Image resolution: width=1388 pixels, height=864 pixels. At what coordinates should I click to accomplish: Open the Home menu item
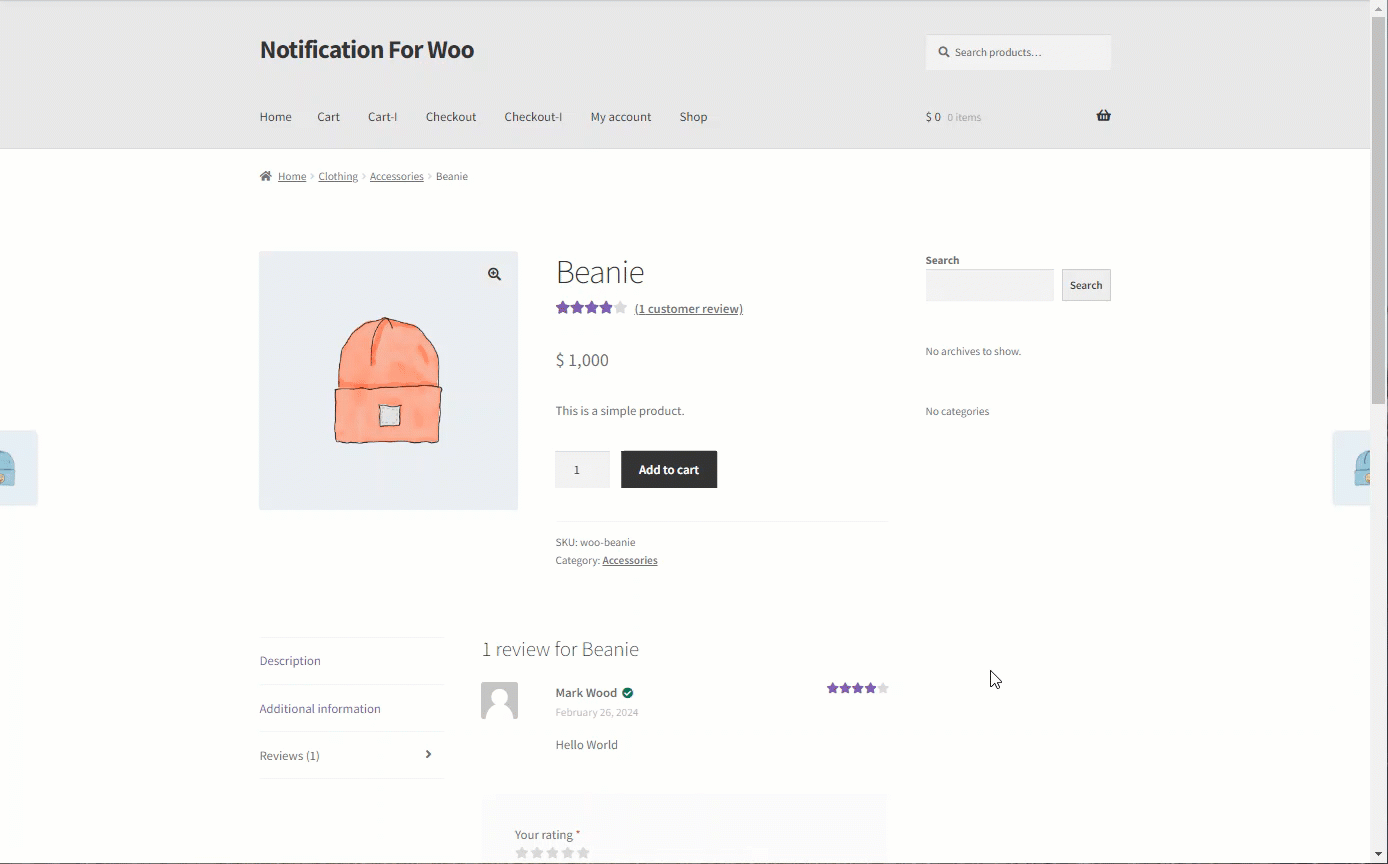275,117
